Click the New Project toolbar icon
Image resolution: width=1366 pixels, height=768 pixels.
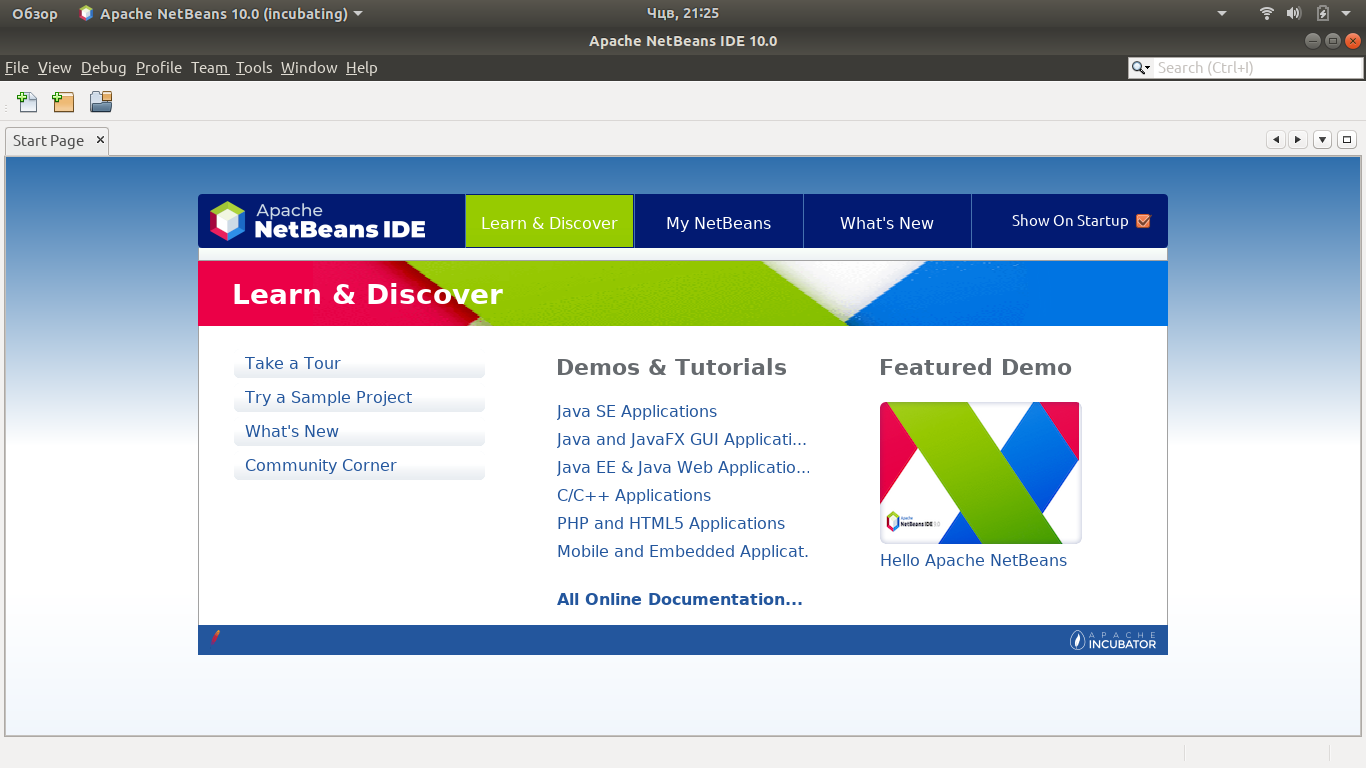(64, 101)
